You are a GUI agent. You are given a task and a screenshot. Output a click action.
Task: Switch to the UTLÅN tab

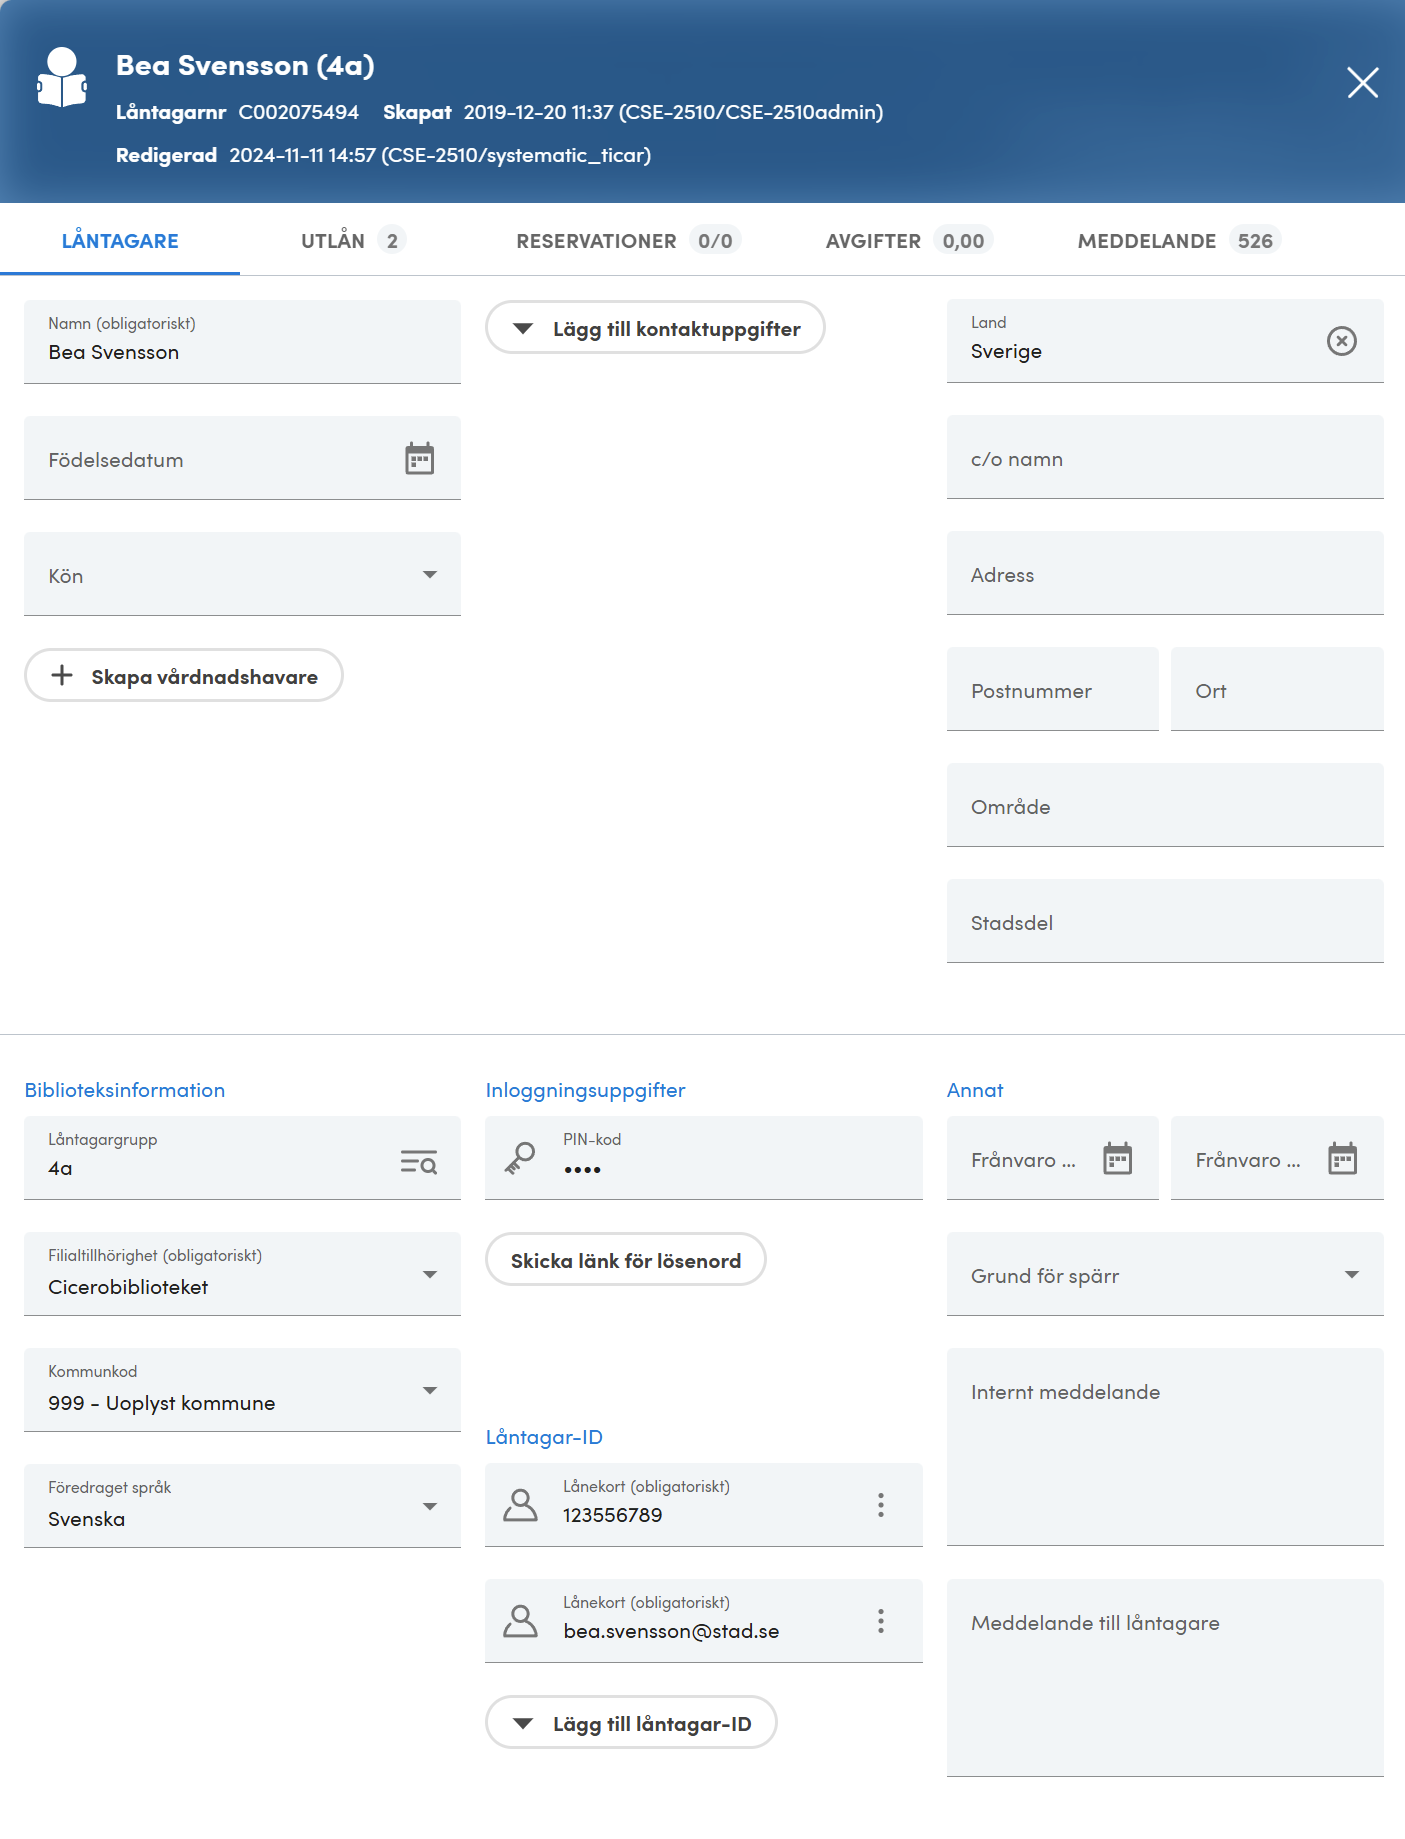point(352,241)
